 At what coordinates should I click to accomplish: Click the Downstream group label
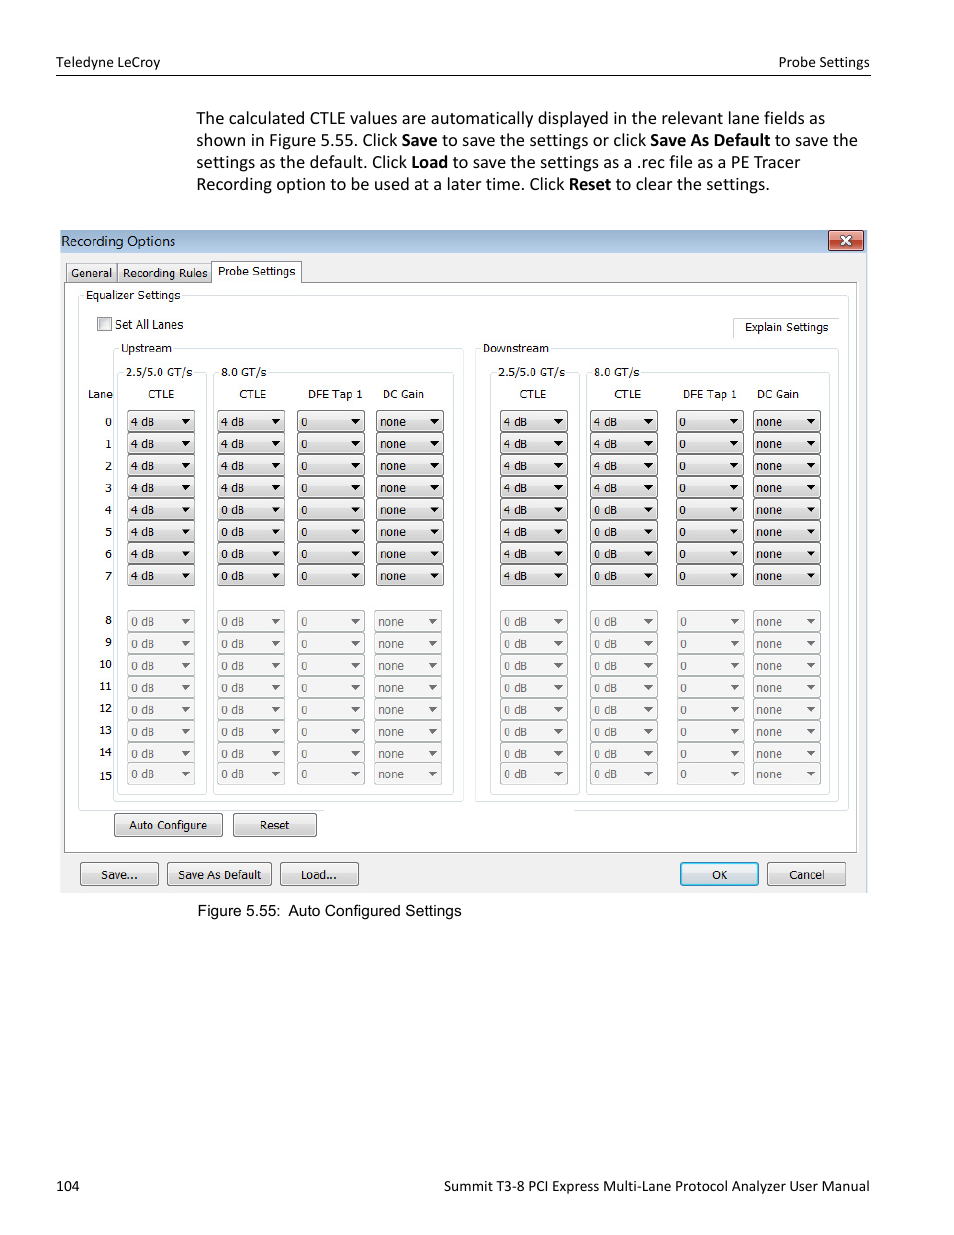[x=516, y=348]
